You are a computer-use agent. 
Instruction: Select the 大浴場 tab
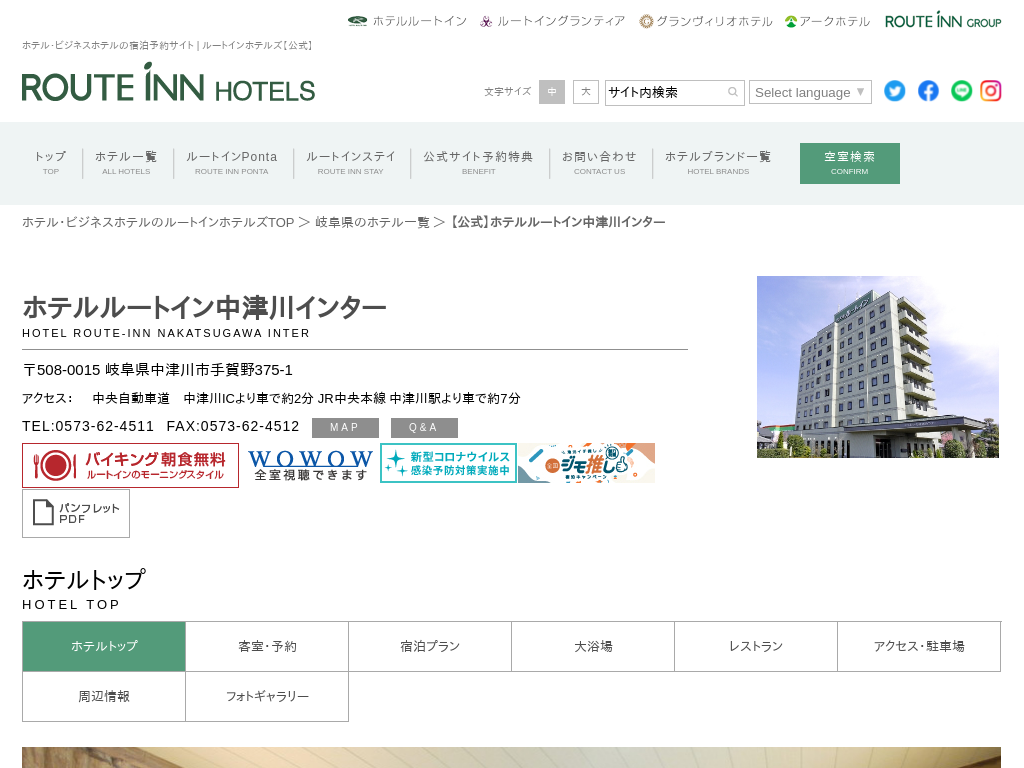coord(593,647)
